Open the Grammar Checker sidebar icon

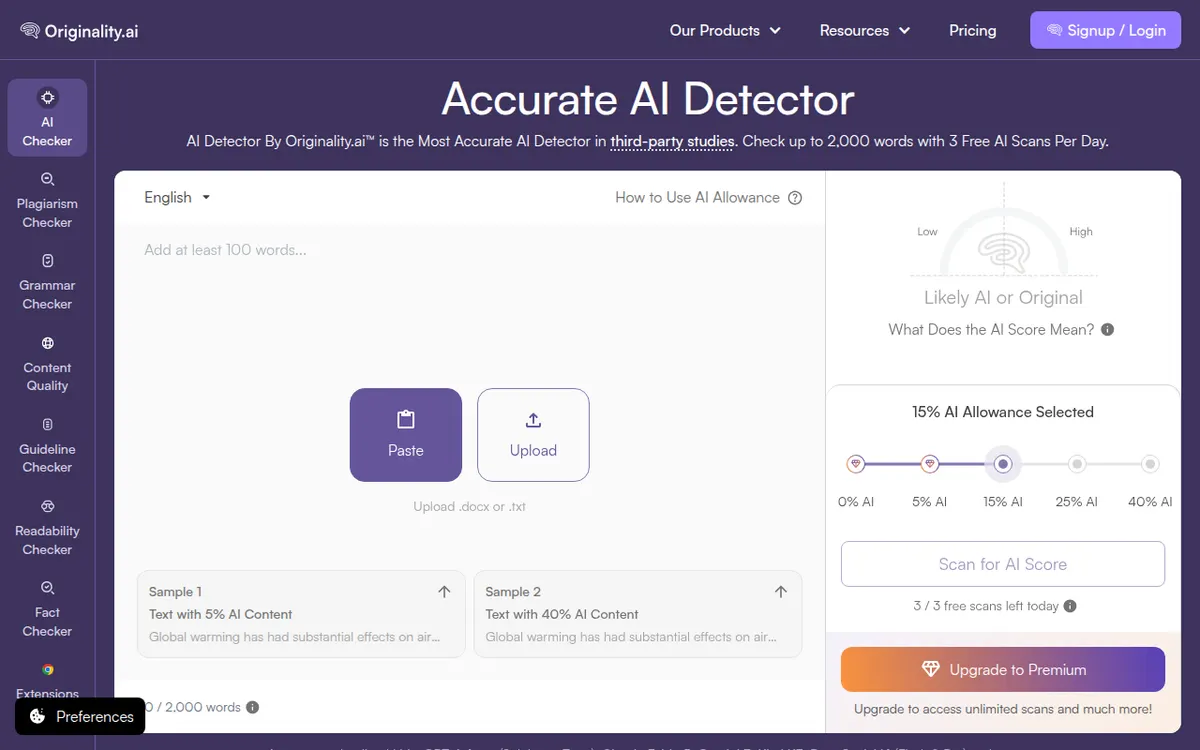(47, 261)
